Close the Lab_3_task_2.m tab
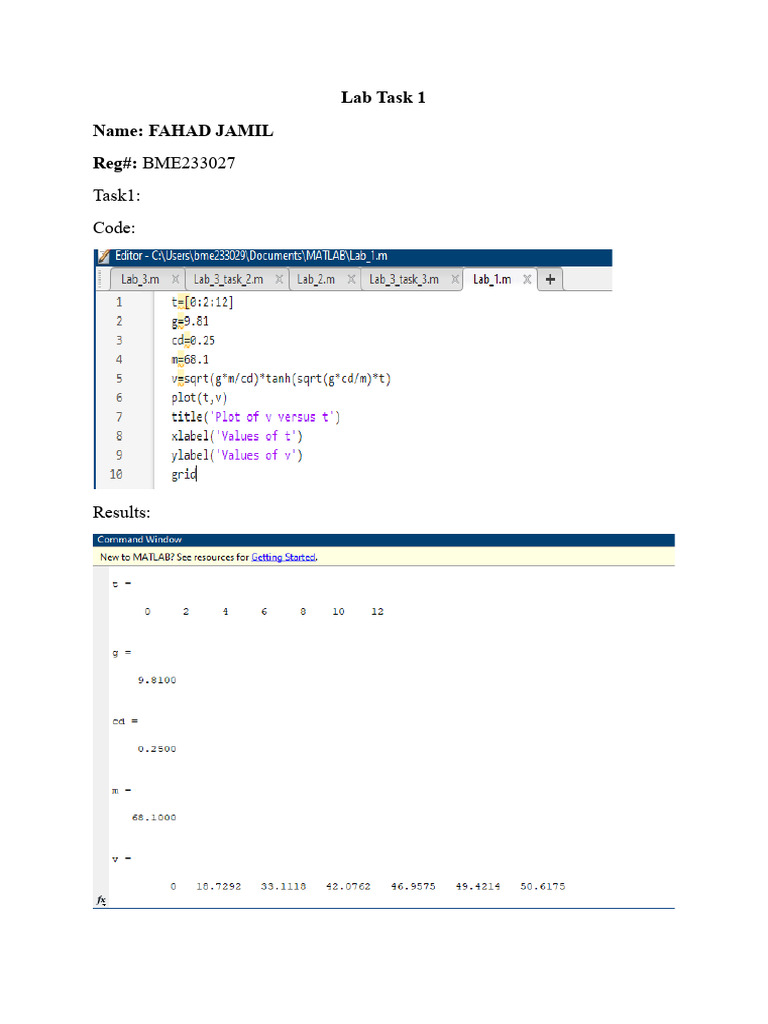This screenshot has height=1024, width=768. (x=279, y=280)
